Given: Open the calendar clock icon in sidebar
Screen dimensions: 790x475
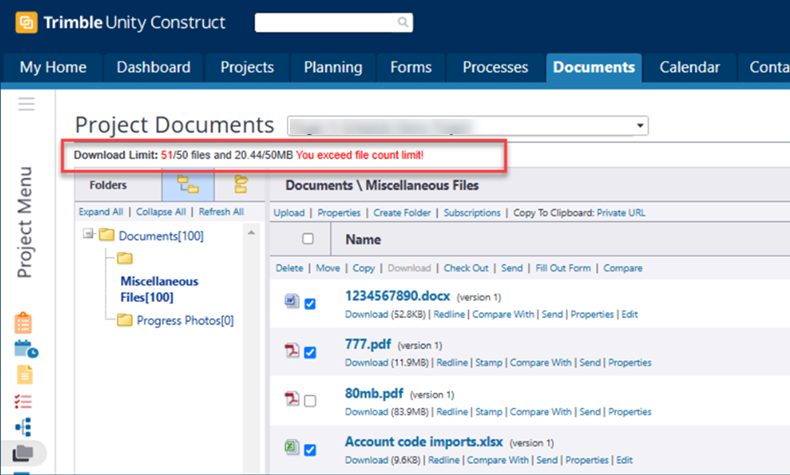Looking at the screenshot, I should click(x=25, y=349).
